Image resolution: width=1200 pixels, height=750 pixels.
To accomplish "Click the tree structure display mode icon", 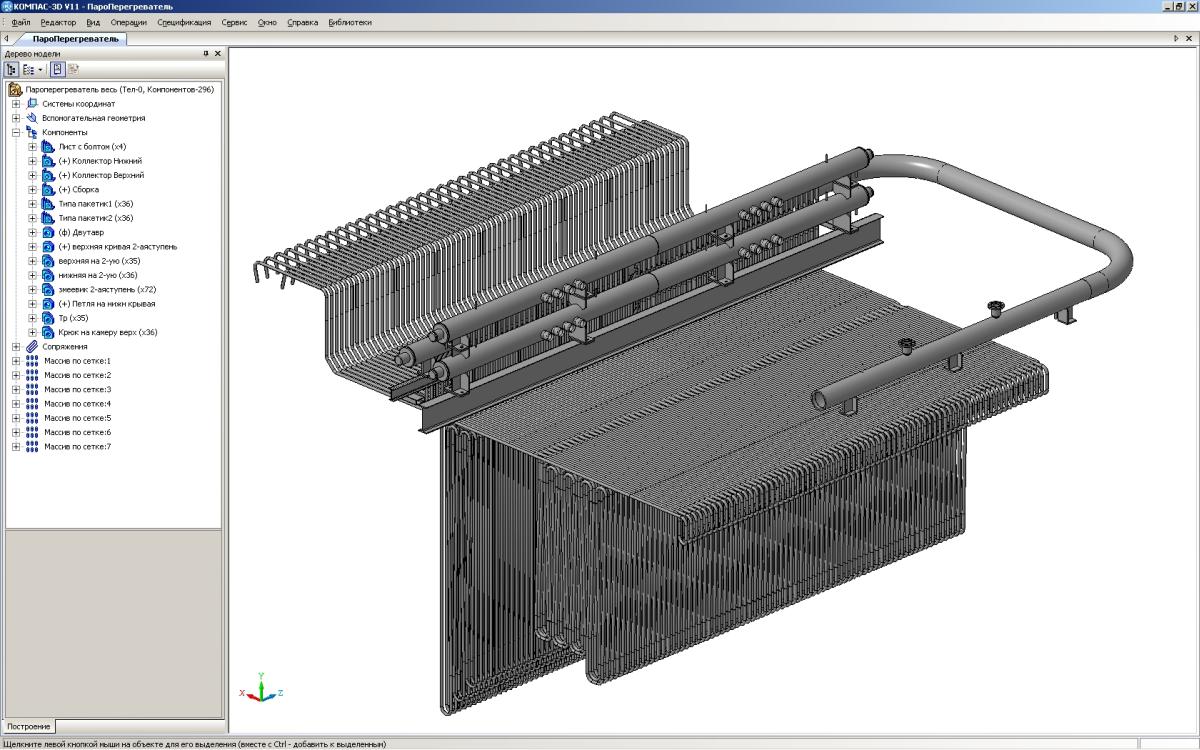I will [12, 70].
